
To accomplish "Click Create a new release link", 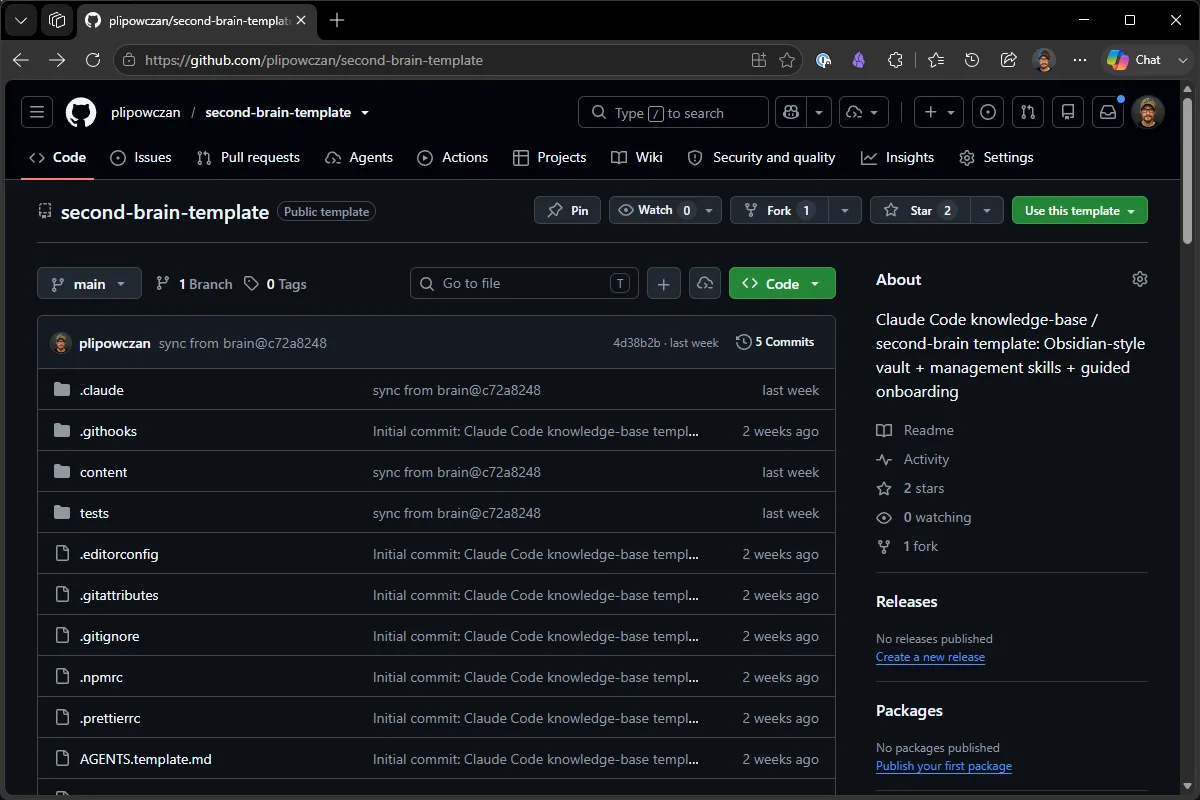I will coord(930,657).
